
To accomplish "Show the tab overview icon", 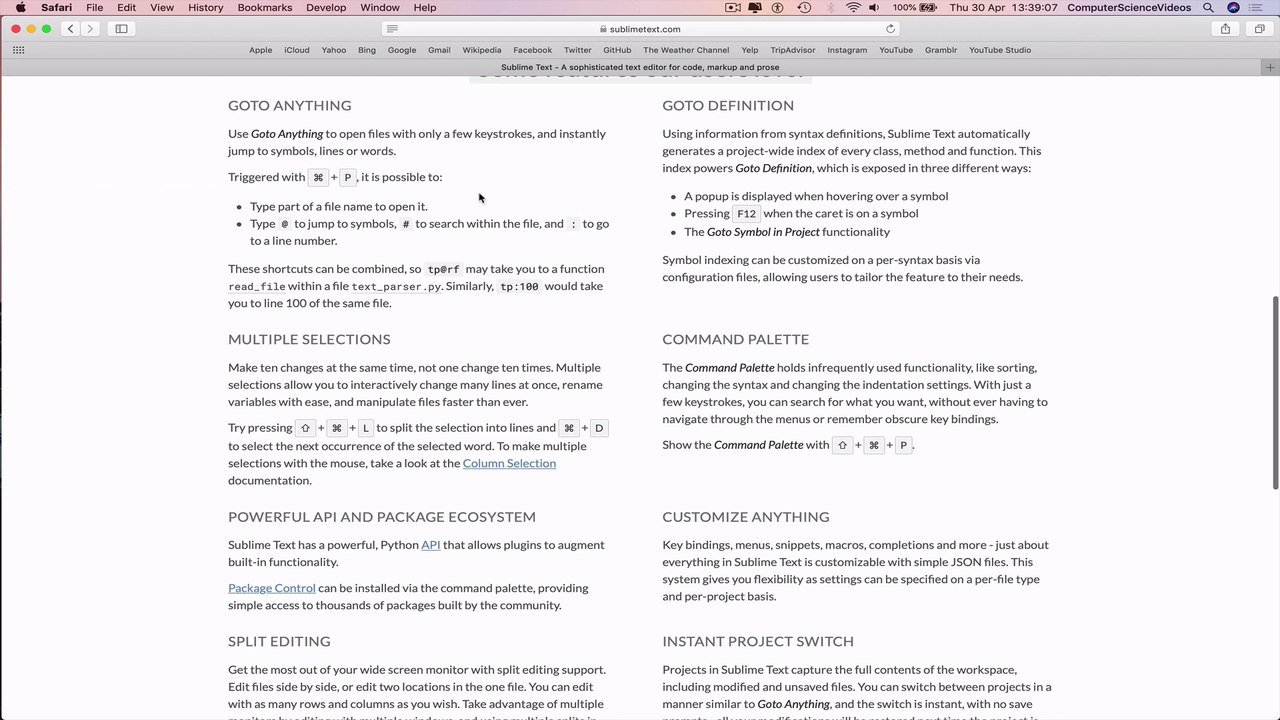I will pos(1259,29).
